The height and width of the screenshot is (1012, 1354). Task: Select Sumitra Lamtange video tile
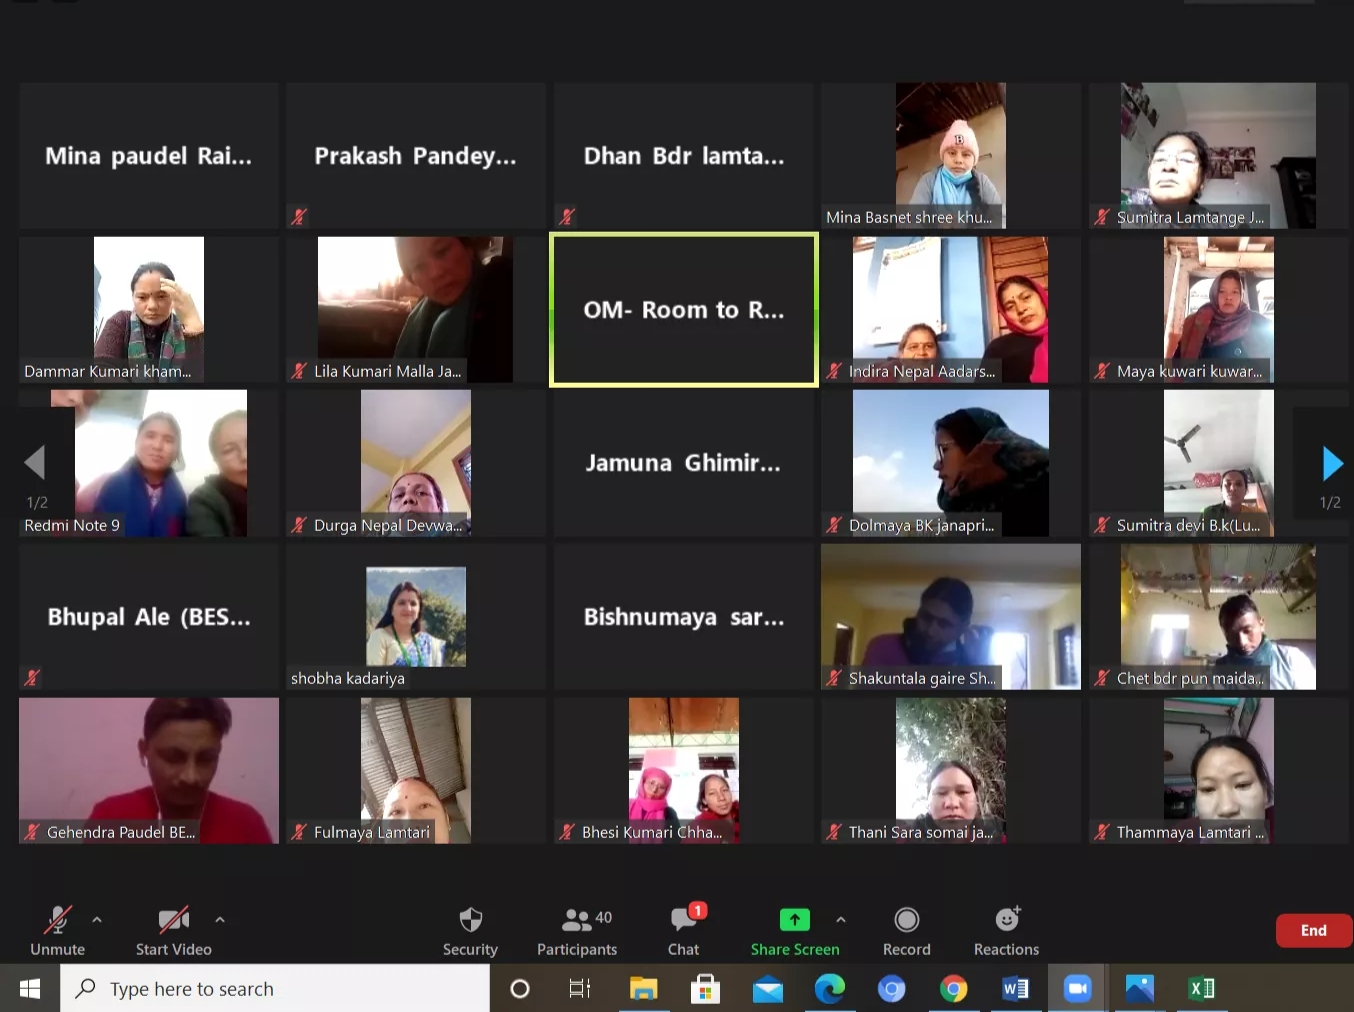[1218, 156]
